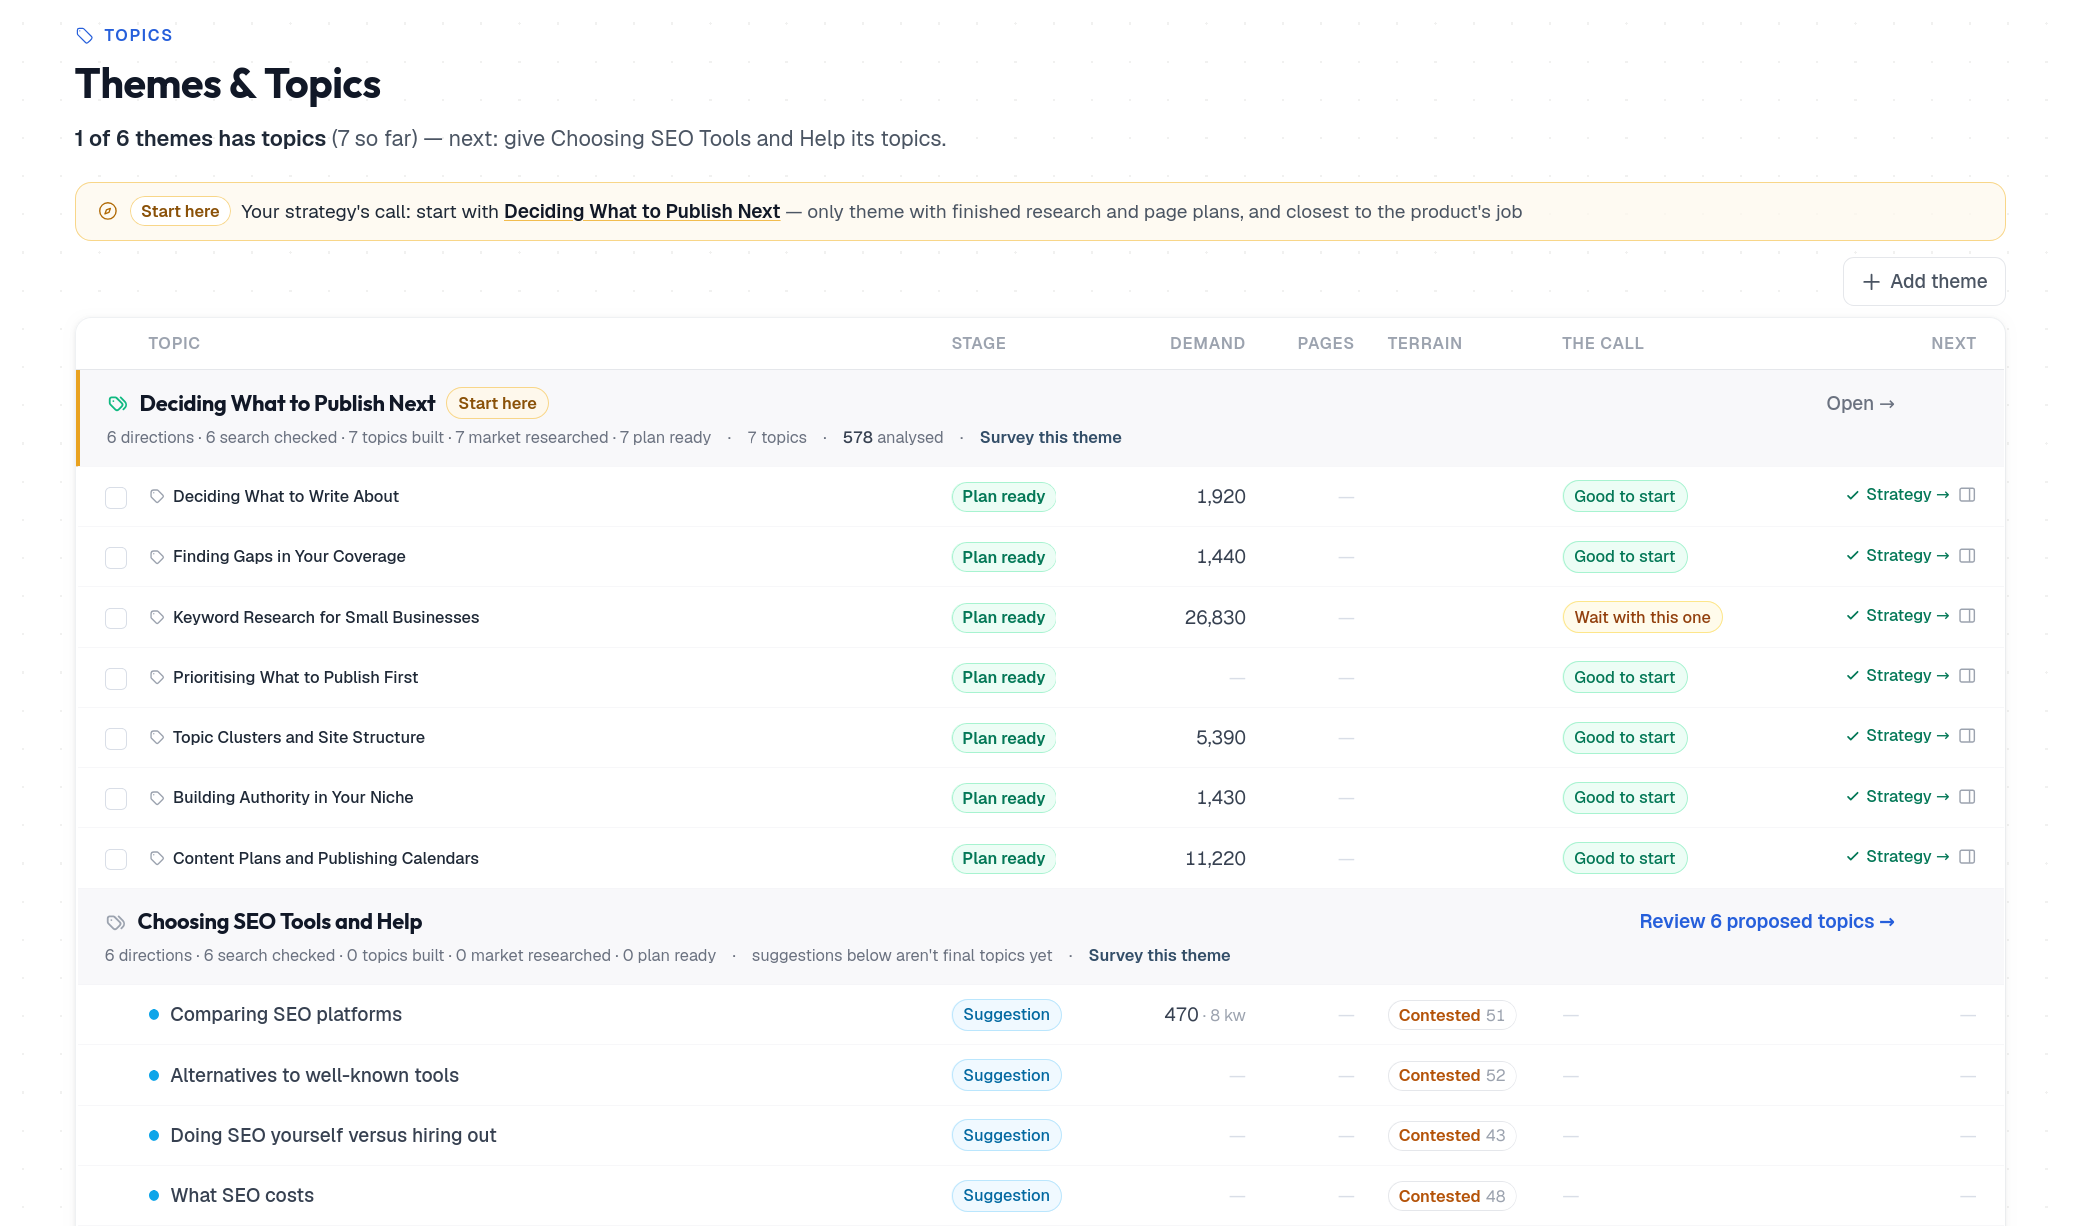Screen dimensions: 2080x1226
Task: Click tag icon for Building Authority in Your Niche
Action: coord(157,798)
